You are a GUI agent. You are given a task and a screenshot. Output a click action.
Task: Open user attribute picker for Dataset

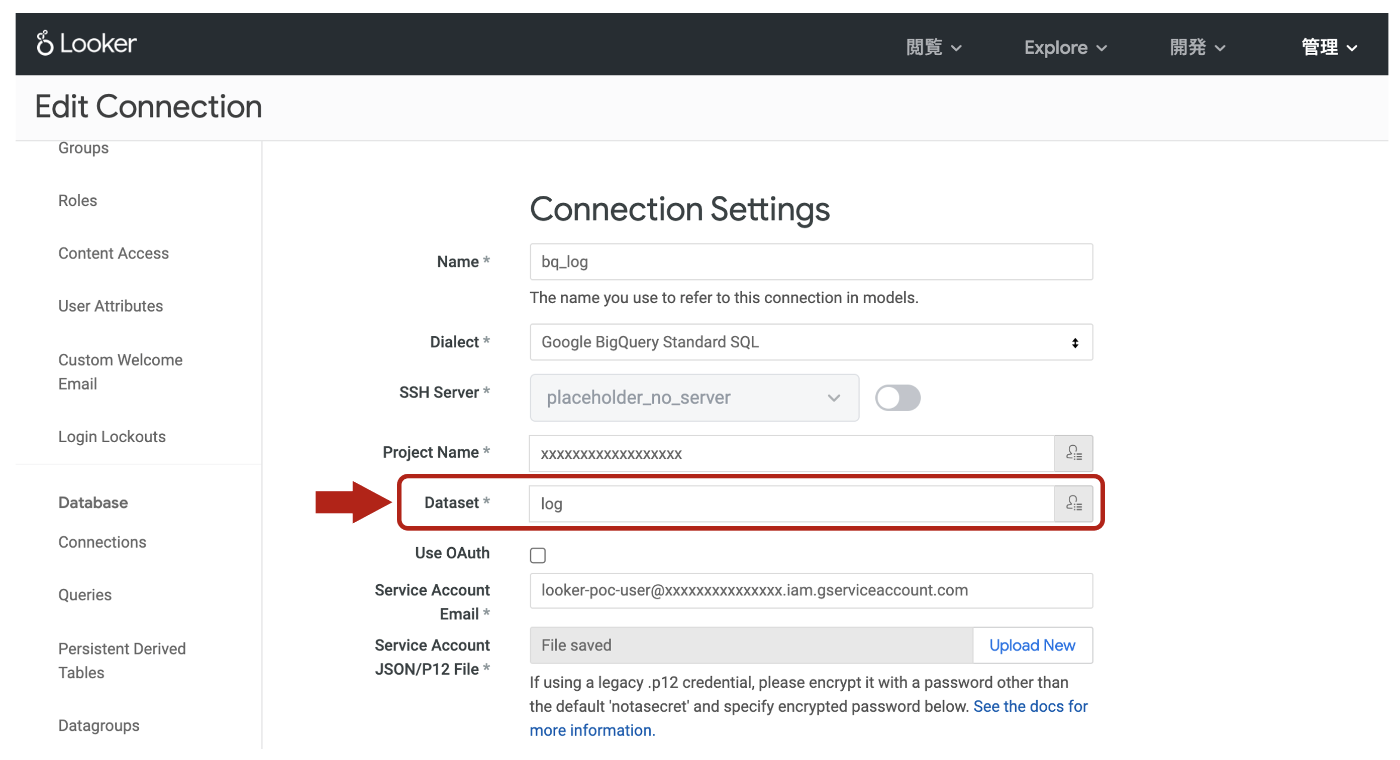click(x=1073, y=504)
